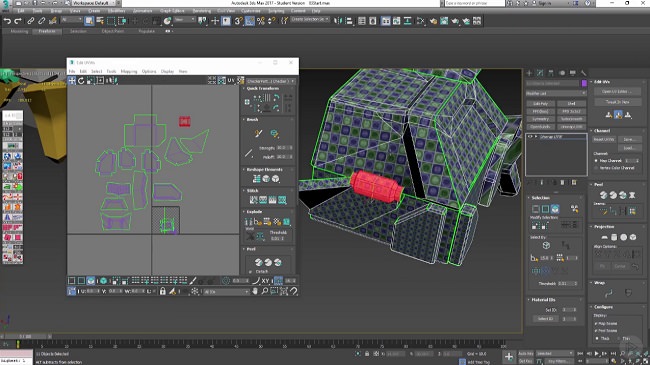Pick the Rectangular Selection Region icon
Screen dimensions: 650x365
pos(111,21)
